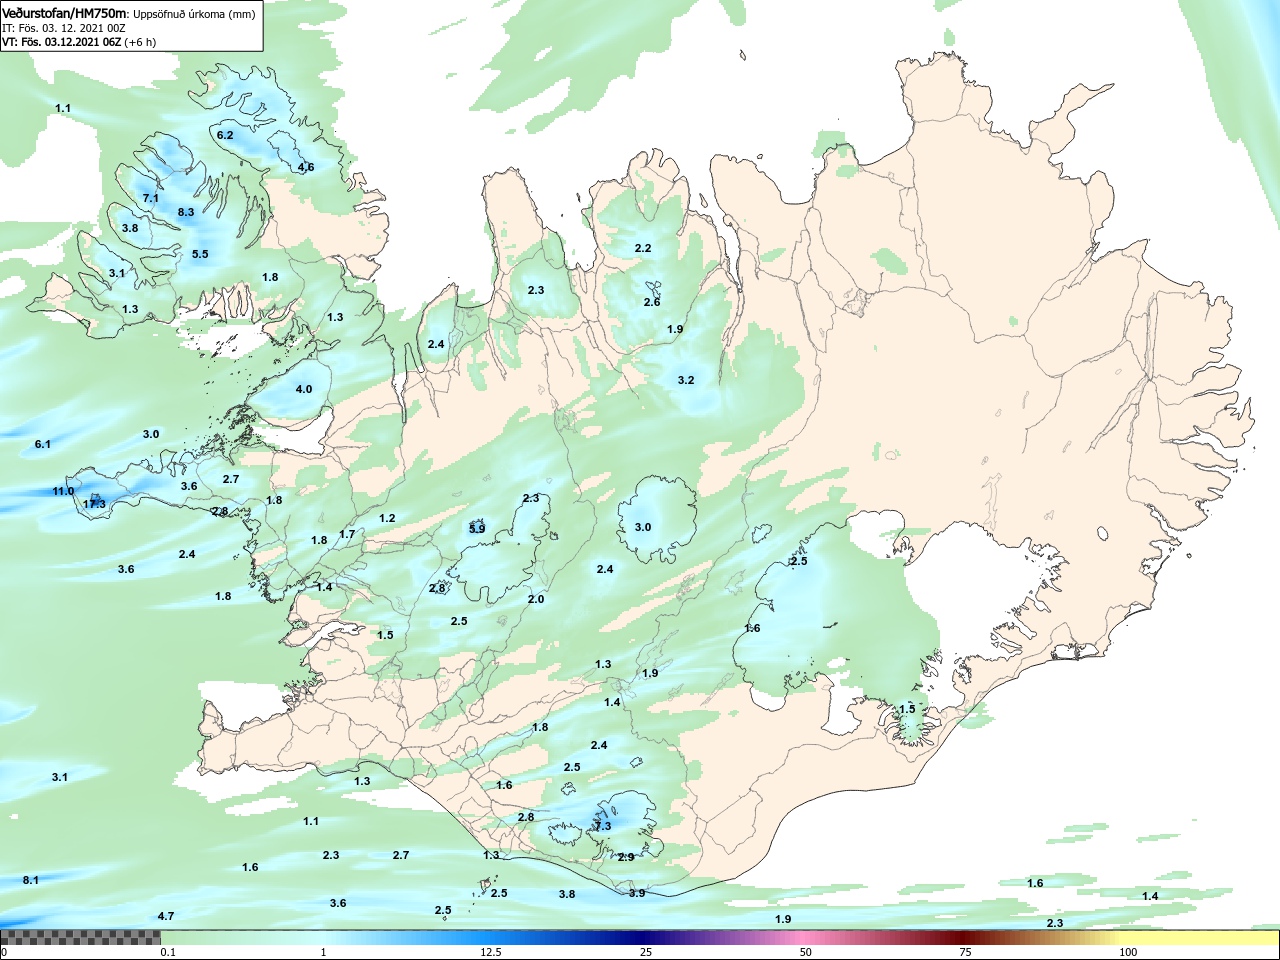
Task: Click the 17.3 peak precipitation value
Action: [x=94, y=504]
